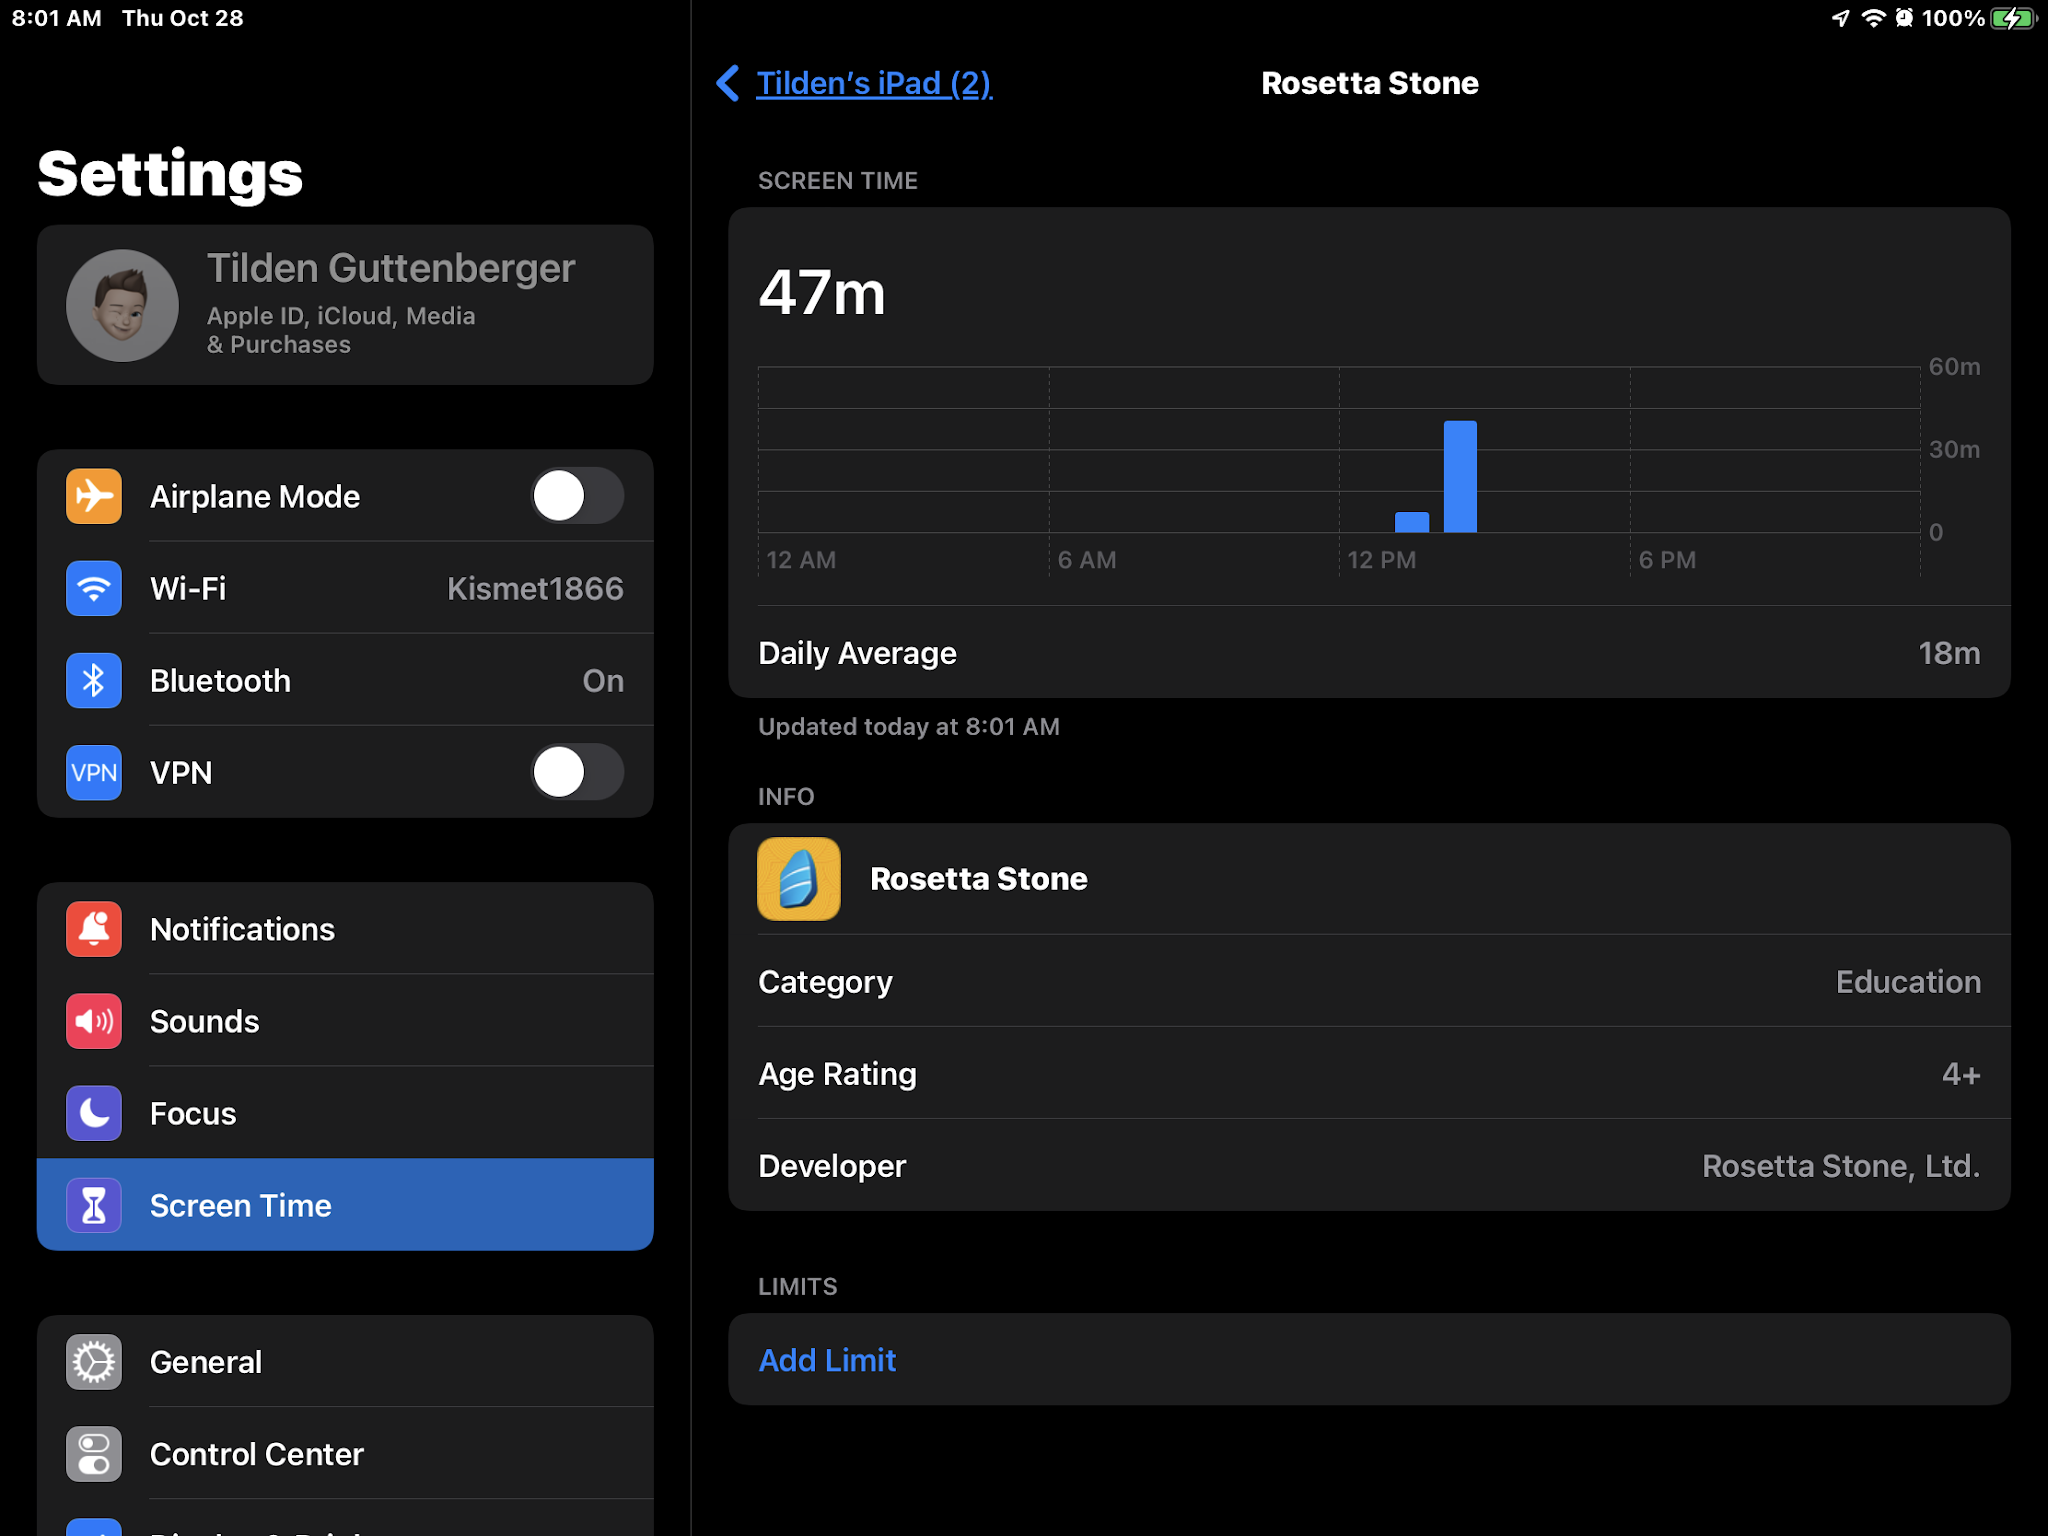Tap the Wi-Fi icon
Viewport: 2048px width, 1536px height.
94,588
